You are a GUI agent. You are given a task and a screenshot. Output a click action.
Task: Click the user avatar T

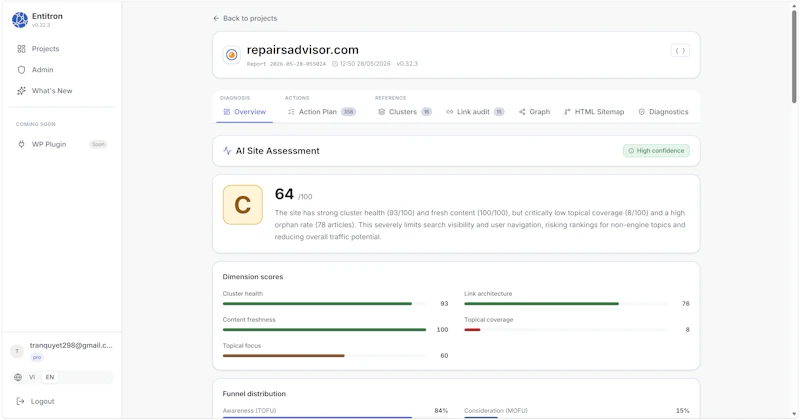coord(17,351)
